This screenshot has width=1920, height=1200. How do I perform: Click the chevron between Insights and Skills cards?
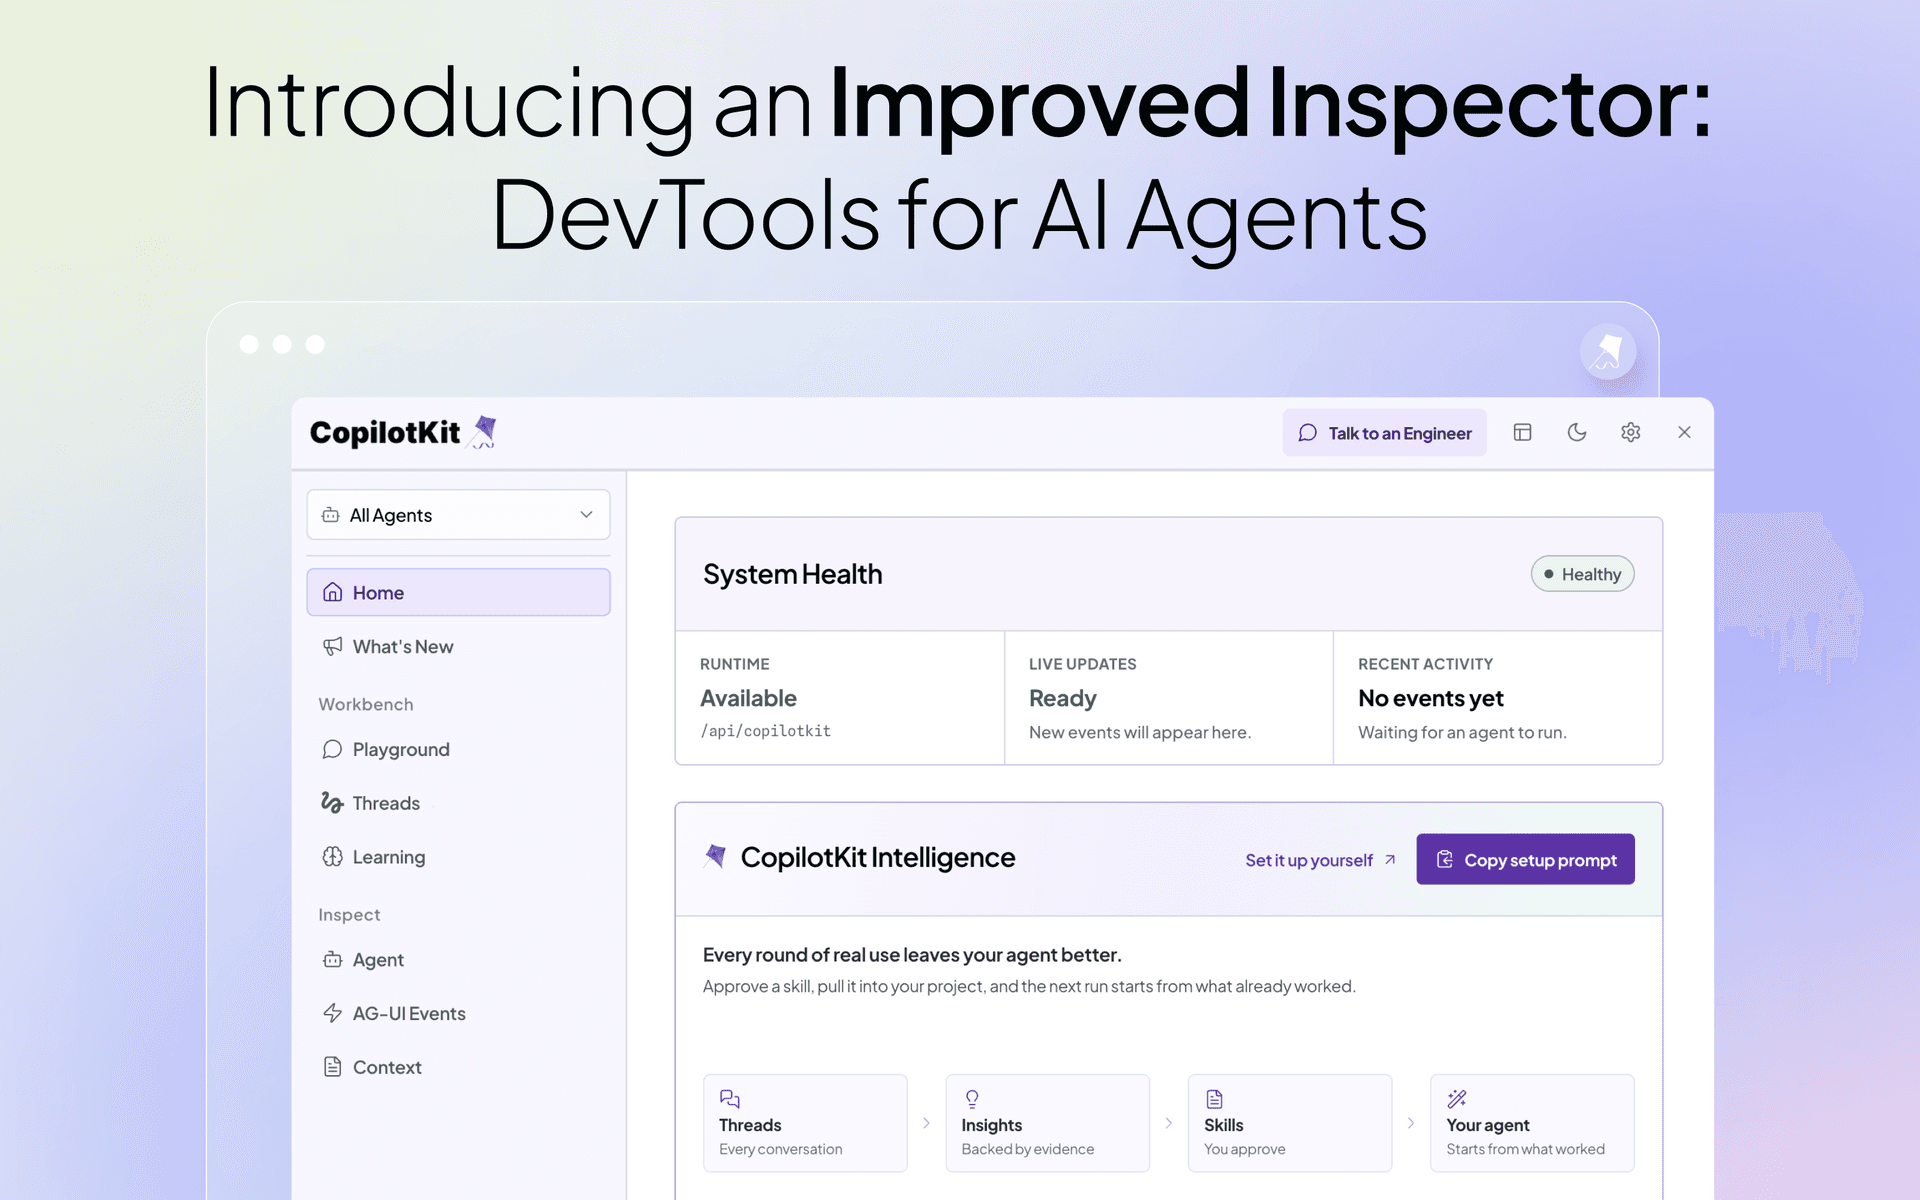click(x=1168, y=1123)
